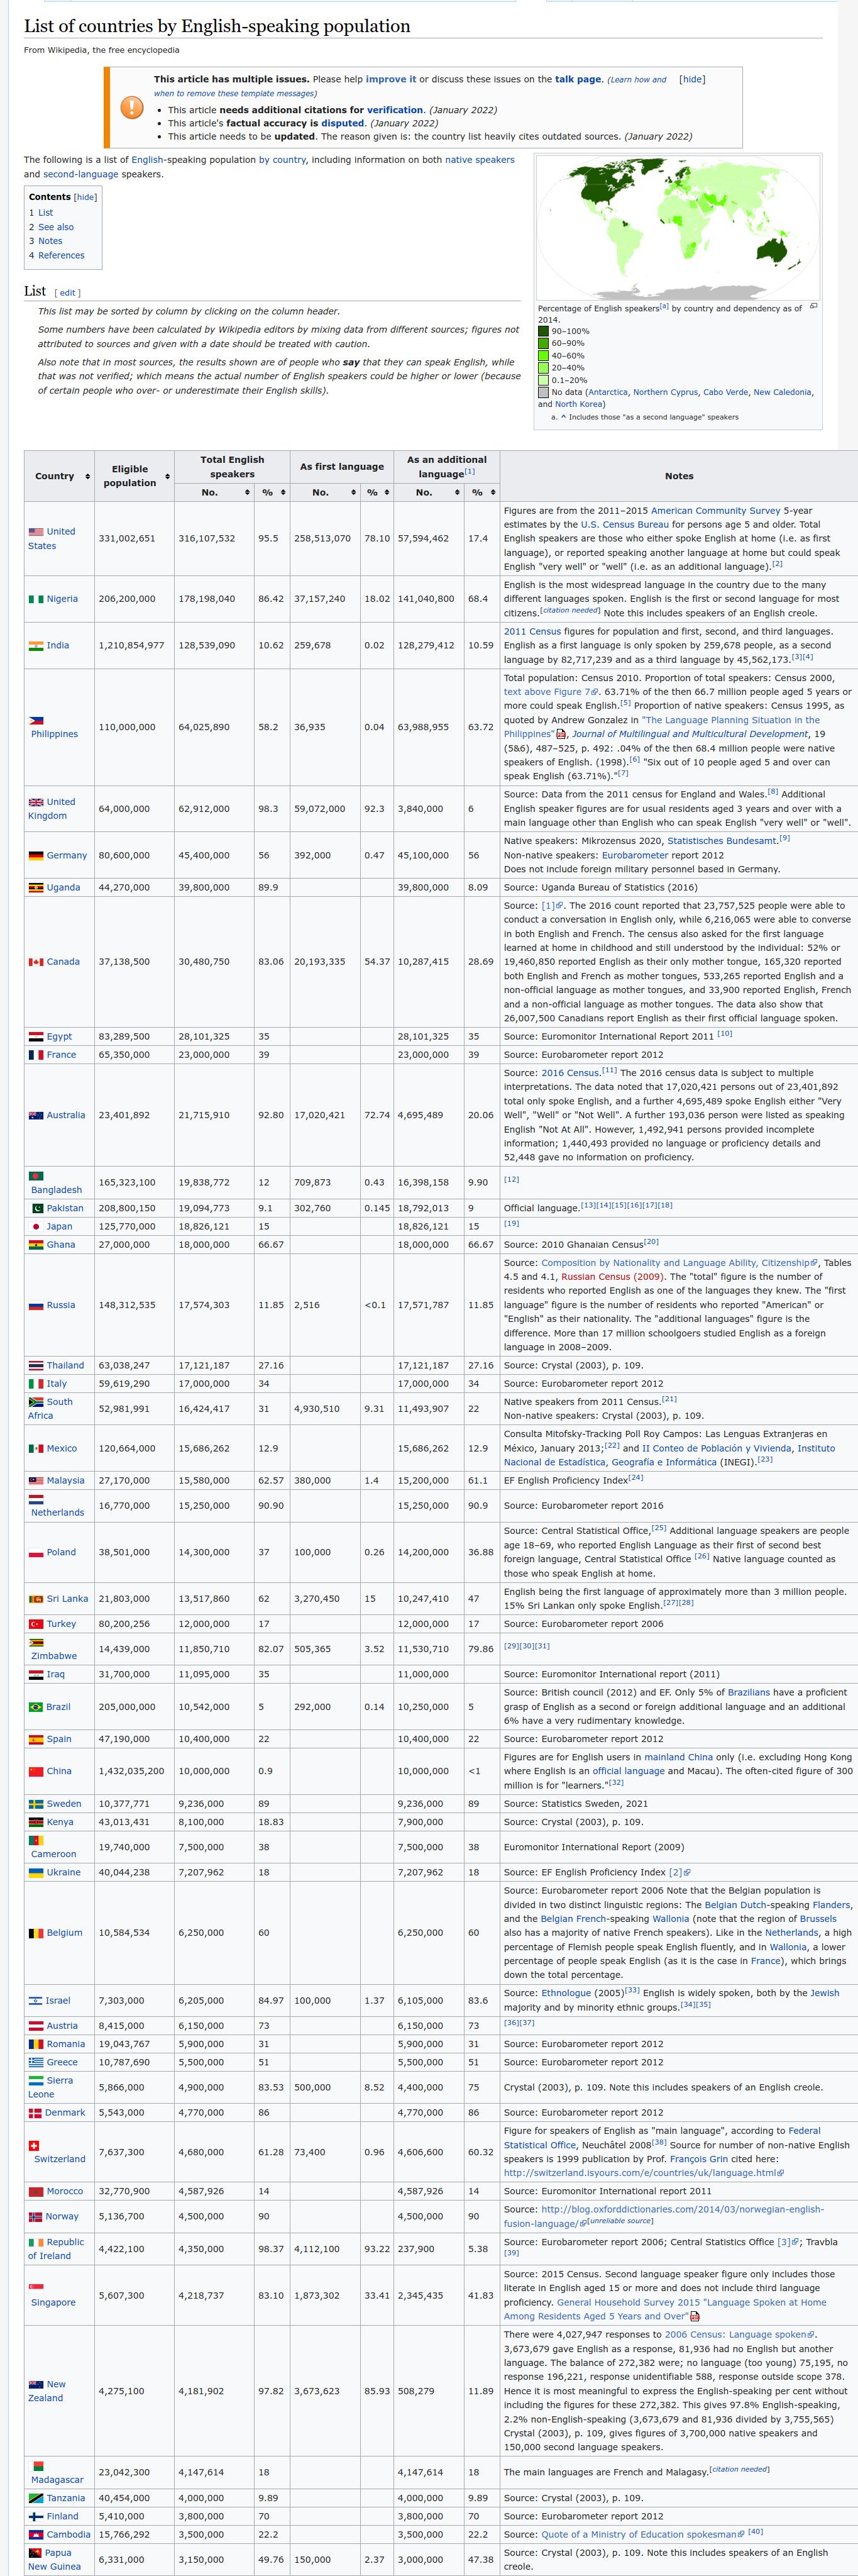Click the 90–100% dark green legend swatch
Image resolution: width=858 pixels, height=2576 pixels.
[x=543, y=331]
